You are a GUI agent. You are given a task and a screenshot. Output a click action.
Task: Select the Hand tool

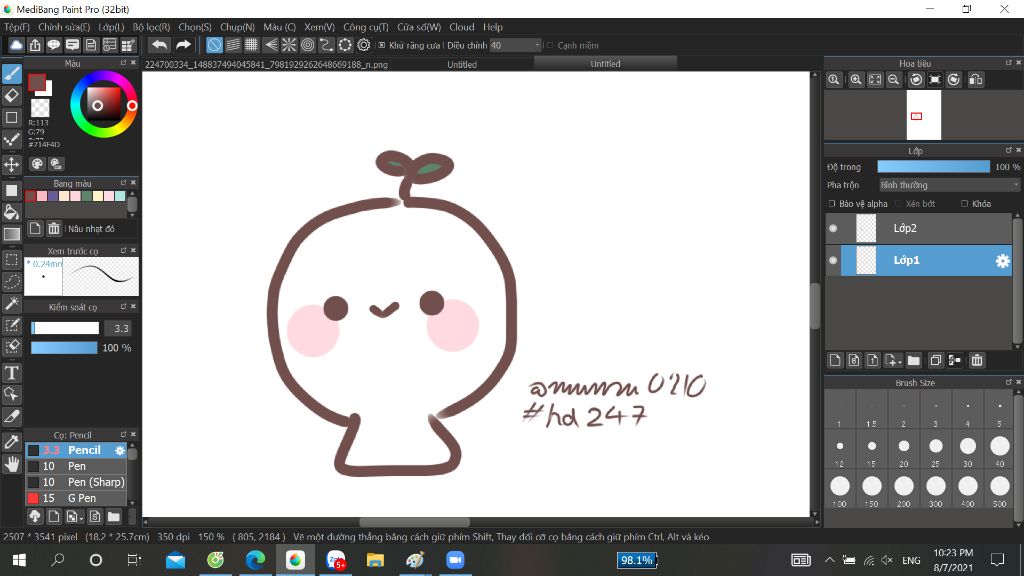point(12,464)
